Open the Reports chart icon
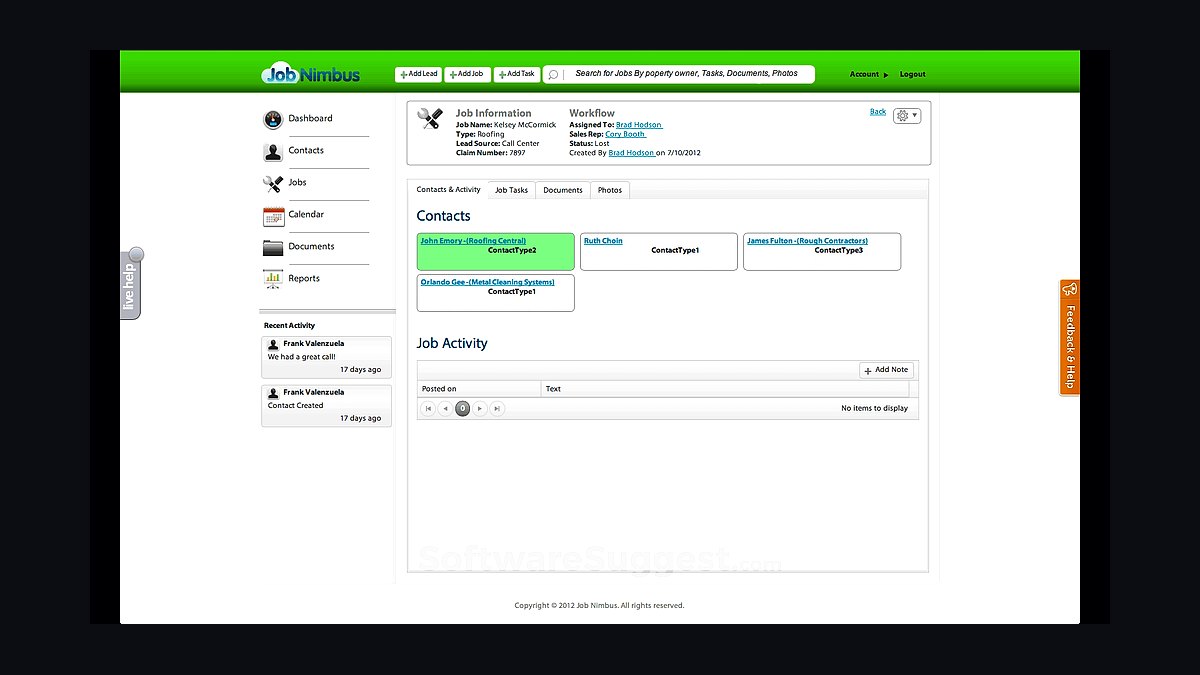Viewport: 1200px width, 675px height. click(273, 280)
